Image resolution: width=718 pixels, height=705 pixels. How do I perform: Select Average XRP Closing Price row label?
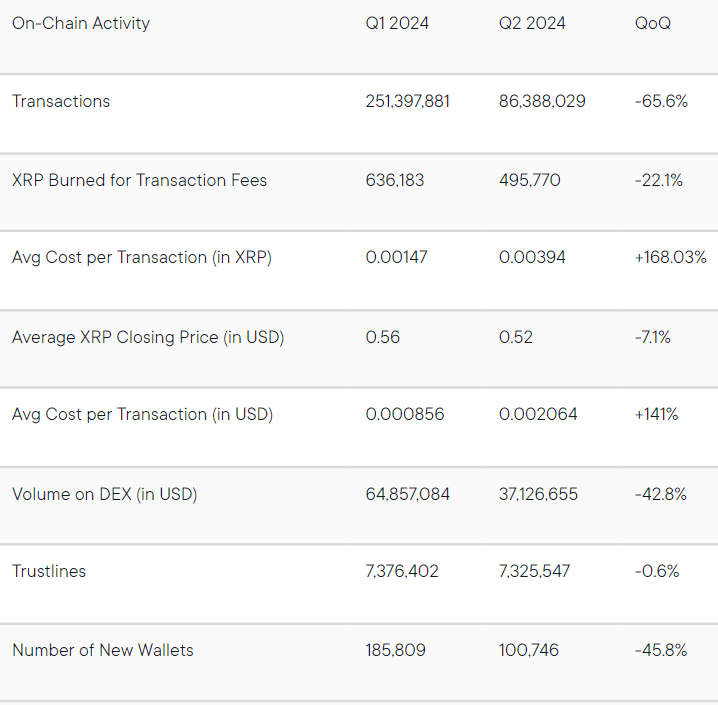point(148,337)
